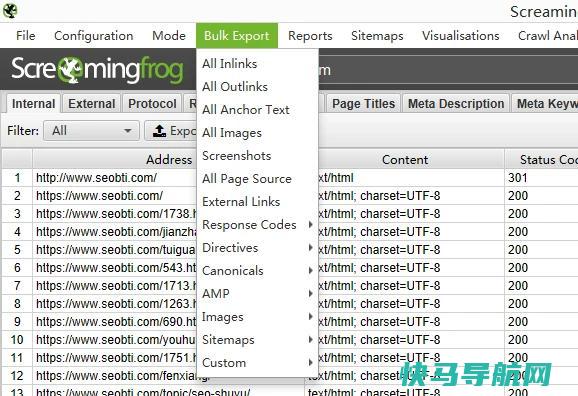Click the URL input field in header
This screenshot has width=578, height=396.
[448, 70]
